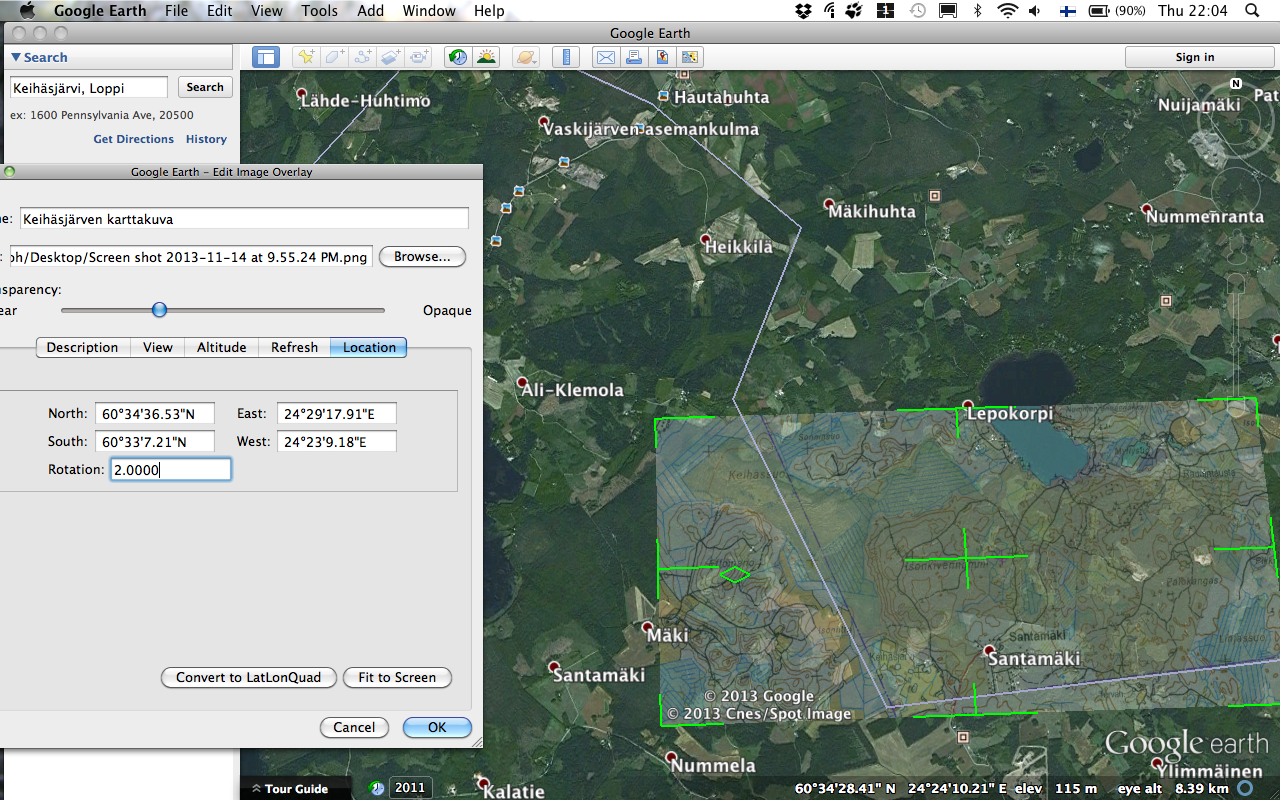Click the Search button
Viewport: 1280px width, 800px height.
[x=205, y=87]
